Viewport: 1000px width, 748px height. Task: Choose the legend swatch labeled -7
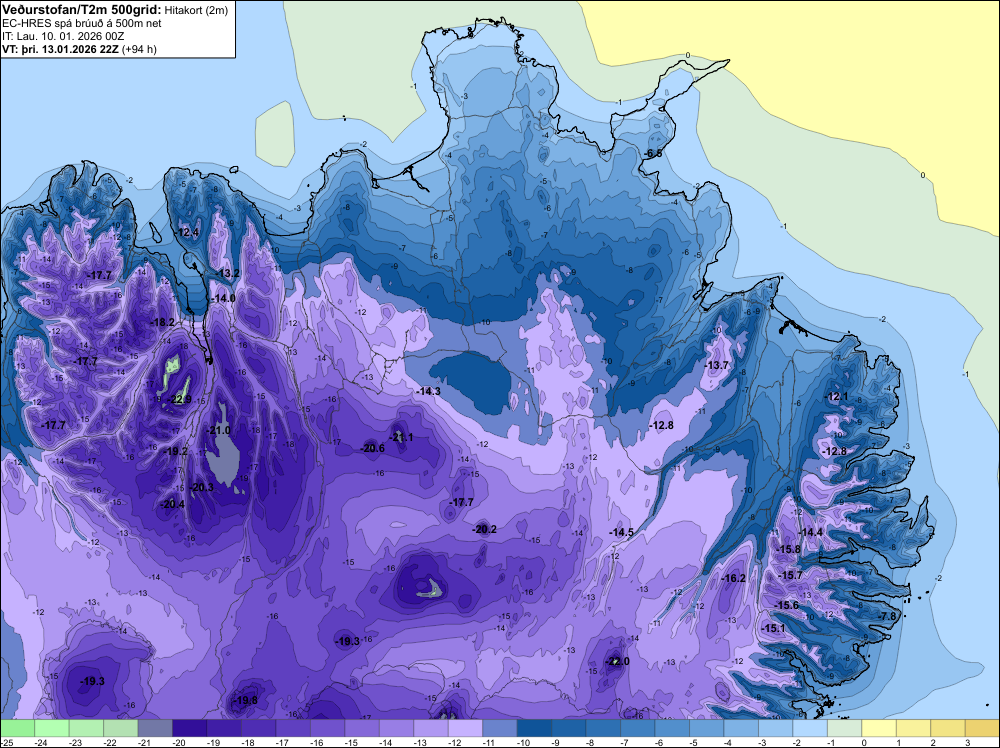pos(637,728)
